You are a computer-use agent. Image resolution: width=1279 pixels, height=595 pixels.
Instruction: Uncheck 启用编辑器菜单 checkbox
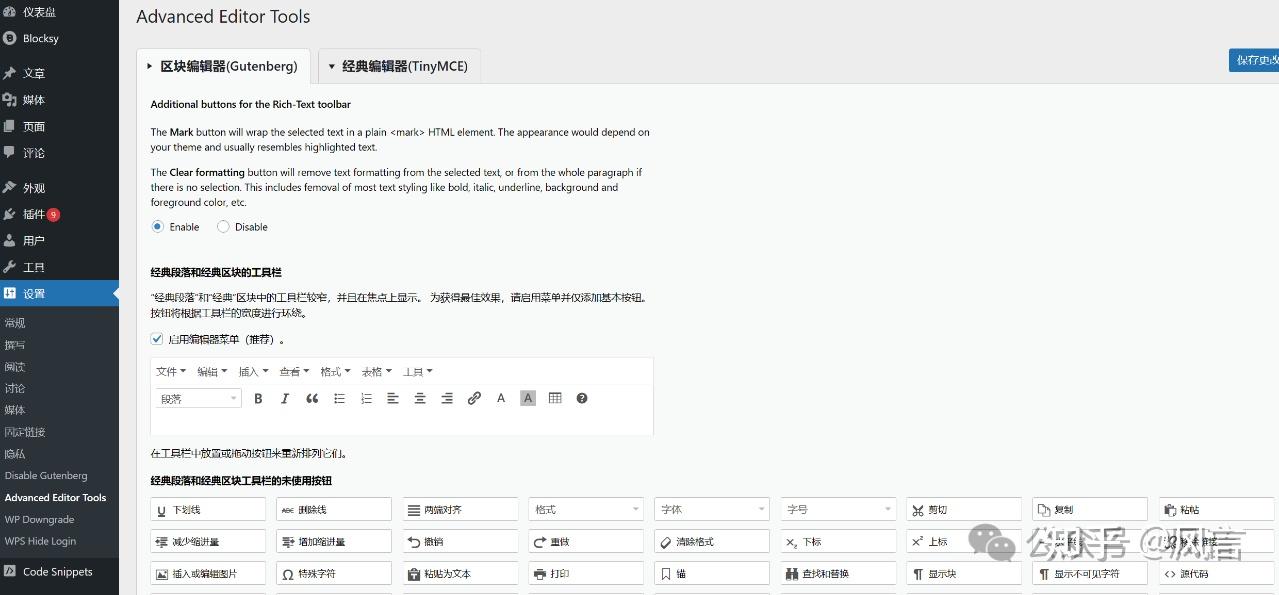156,338
